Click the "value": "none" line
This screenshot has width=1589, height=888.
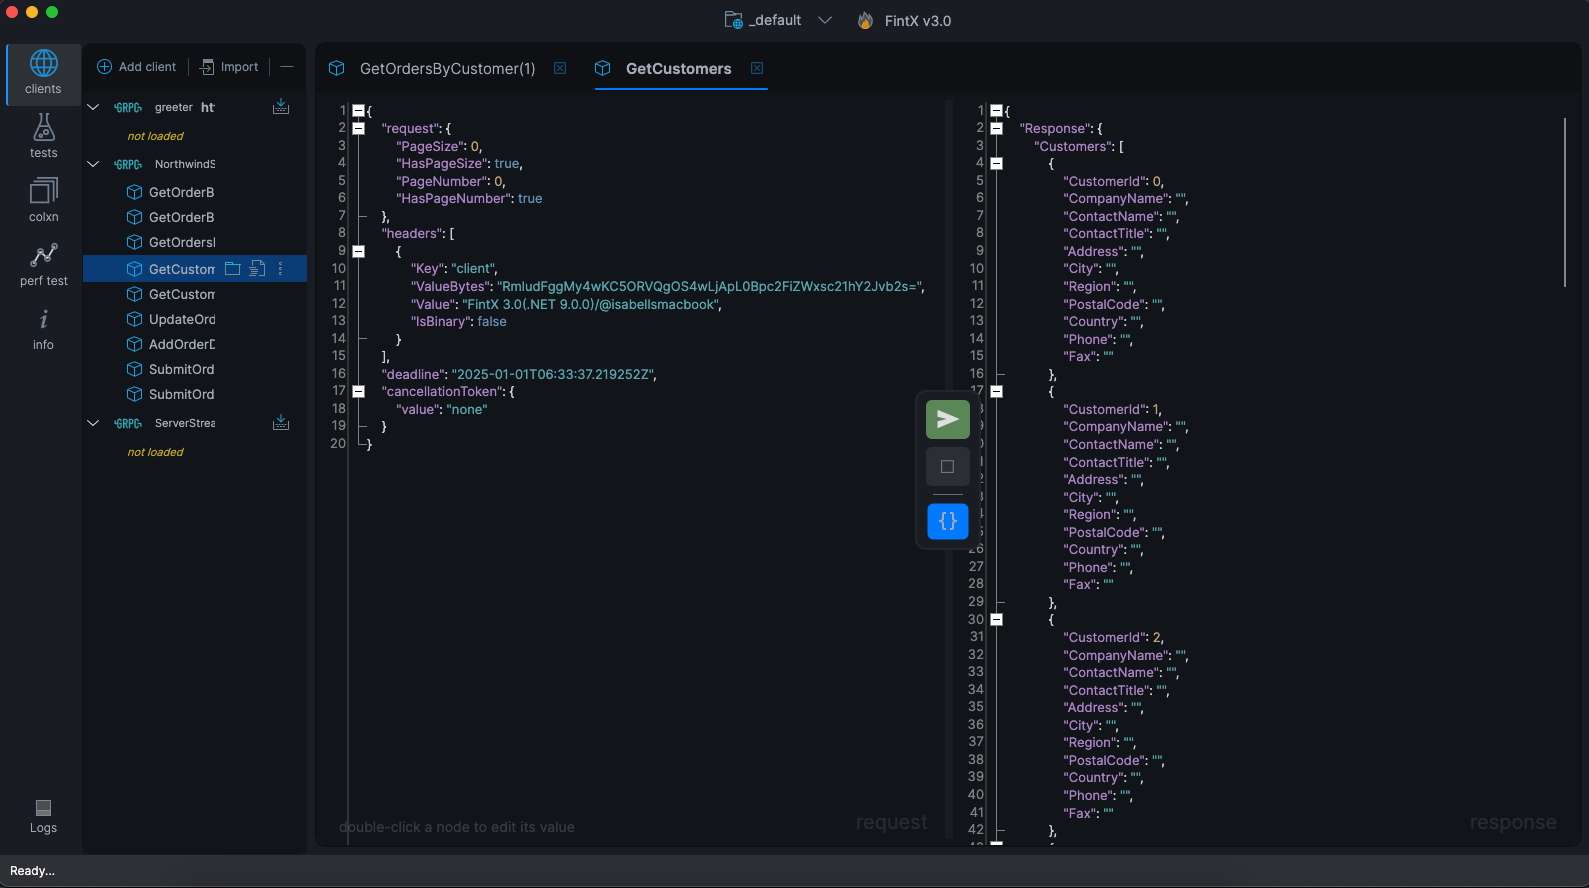coord(442,409)
